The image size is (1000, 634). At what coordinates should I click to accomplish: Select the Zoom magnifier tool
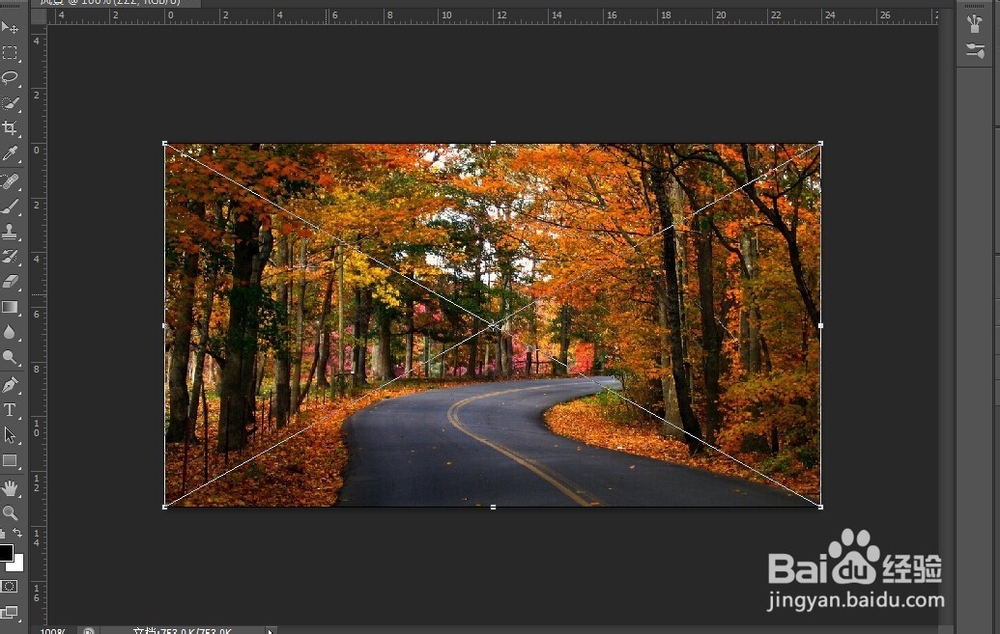pyautogui.click(x=10, y=513)
